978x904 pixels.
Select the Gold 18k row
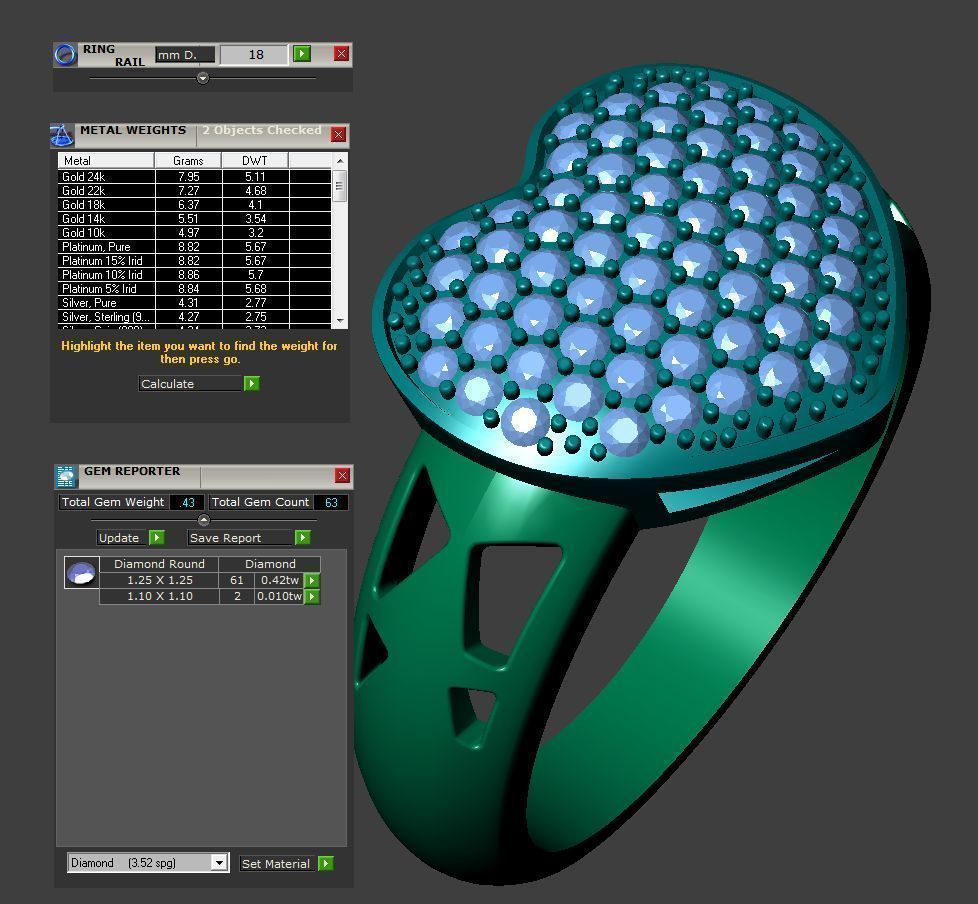[x=195, y=205]
